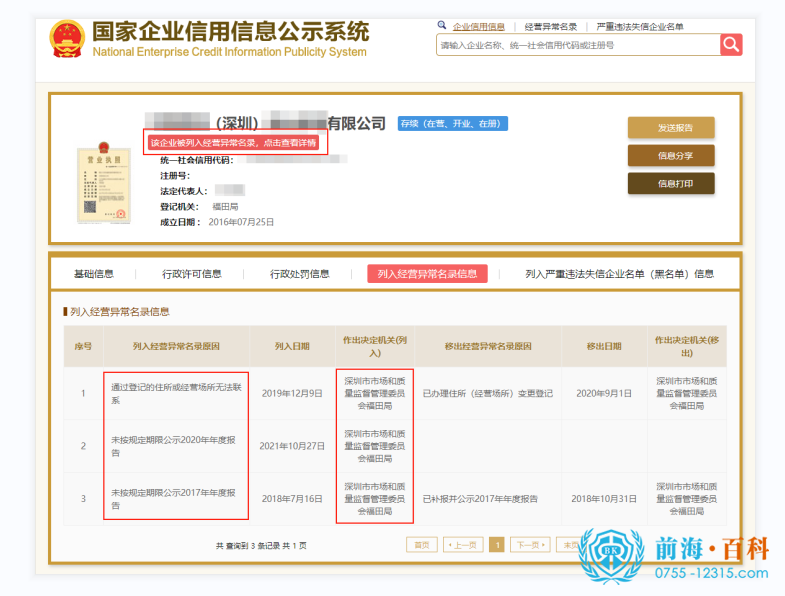The image size is (785, 596).
Task: Click 已办理住所（经营场所）变更登记 cell
Action: [488, 394]
